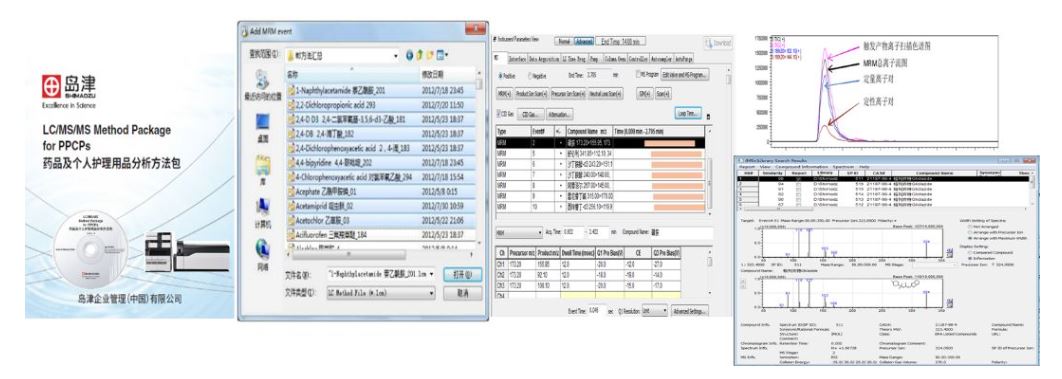Click the SIM(+) button
Viewport: 1062px width, 379px height.
coord(644,93)
